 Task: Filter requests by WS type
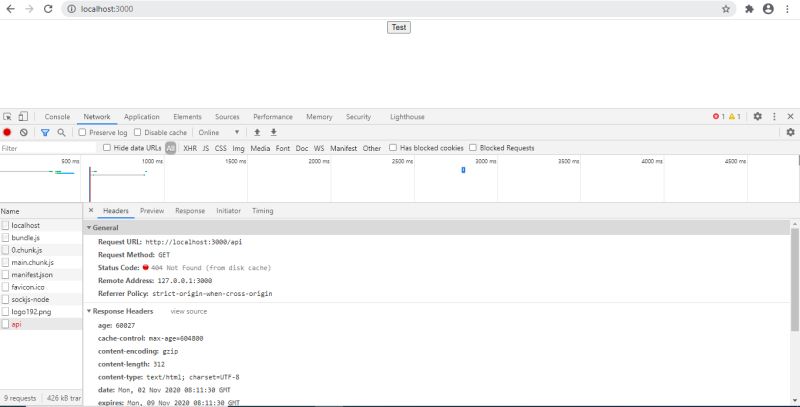tap(319, 148)
